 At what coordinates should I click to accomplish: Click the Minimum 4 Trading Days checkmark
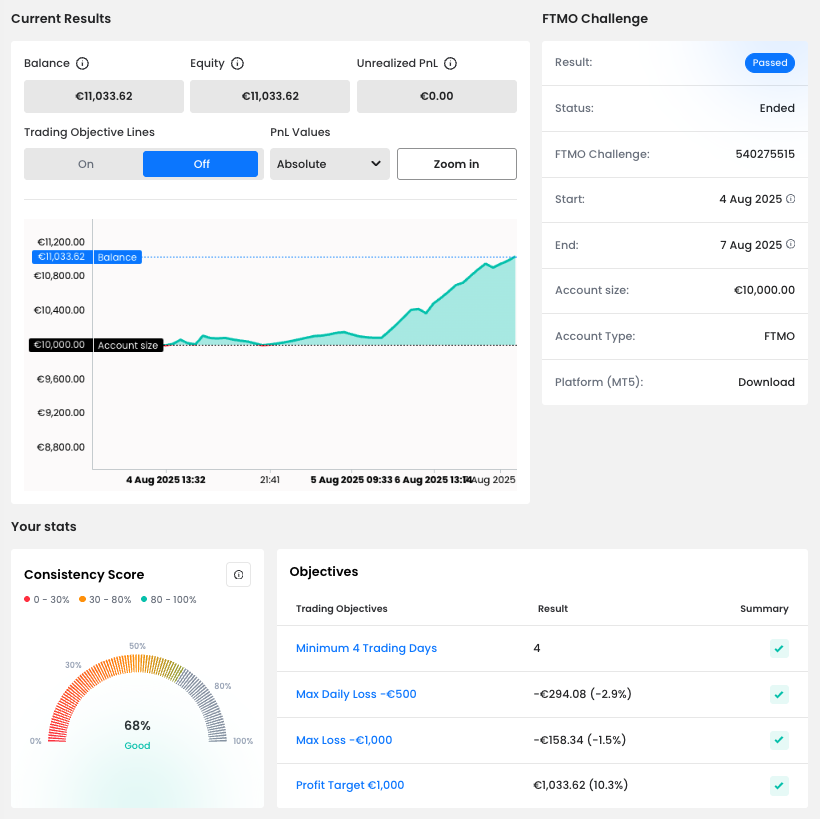(779, 649)
